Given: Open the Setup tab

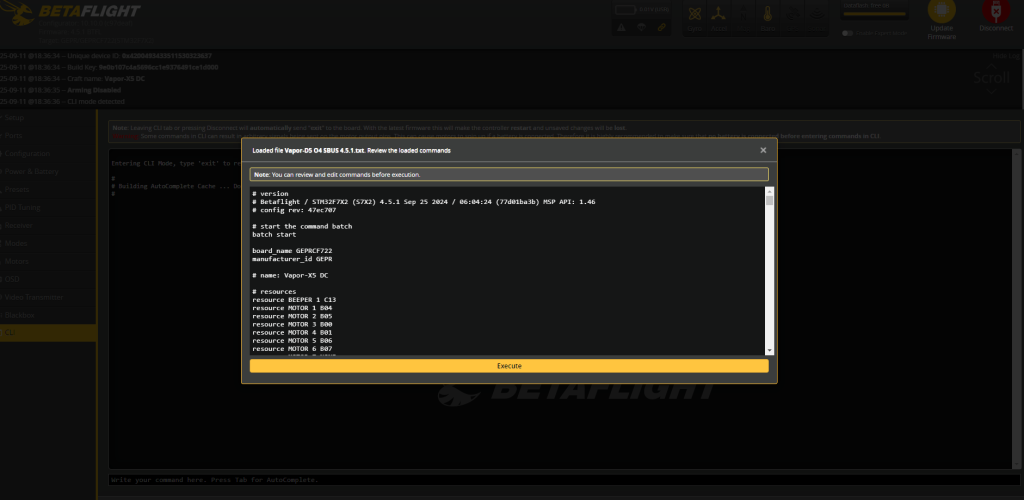Looking at the screenshot, I should (x=48, y=117).
